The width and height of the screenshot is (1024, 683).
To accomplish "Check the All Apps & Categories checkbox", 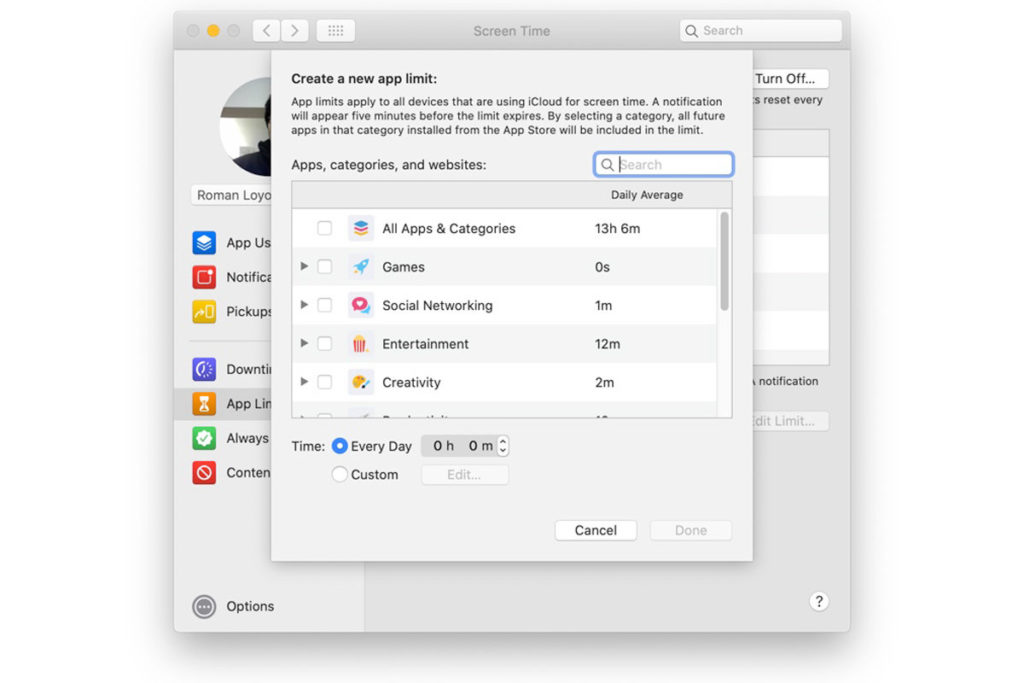I will [x=325, y=229].
